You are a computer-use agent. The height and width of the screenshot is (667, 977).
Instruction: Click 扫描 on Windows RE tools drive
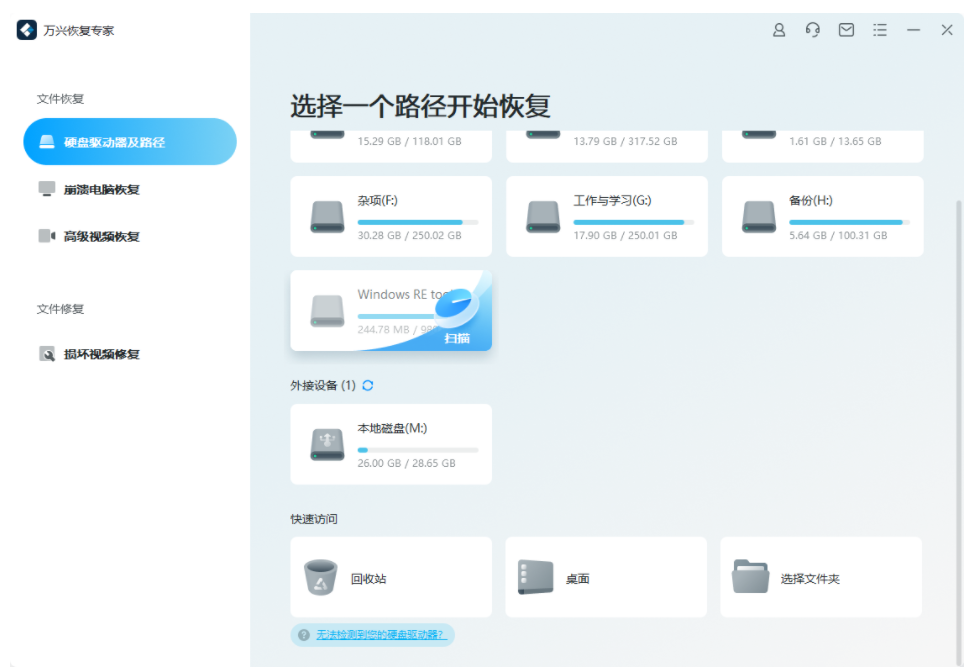point(457,338)
